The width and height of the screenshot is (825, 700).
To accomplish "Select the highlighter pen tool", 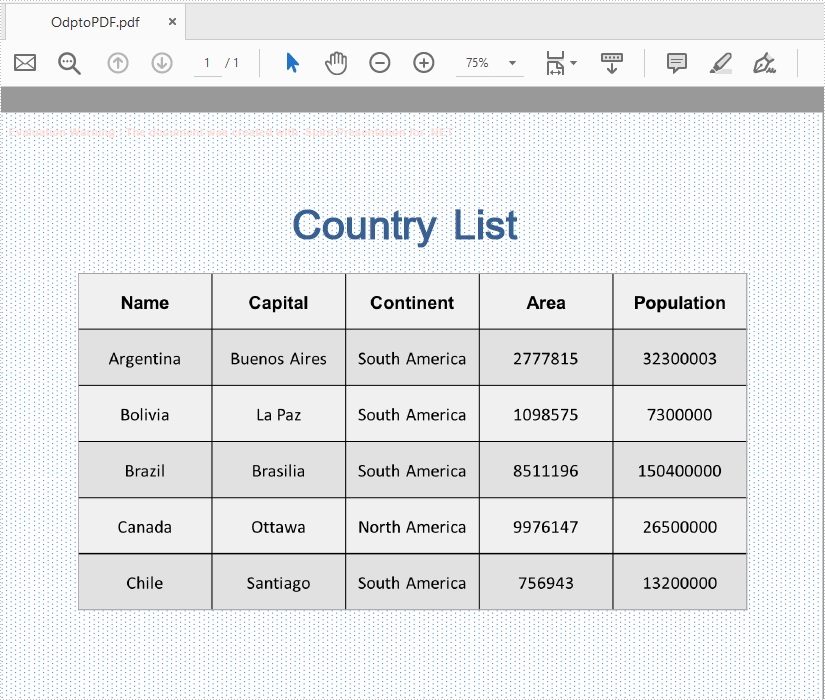I will point(721,63).
